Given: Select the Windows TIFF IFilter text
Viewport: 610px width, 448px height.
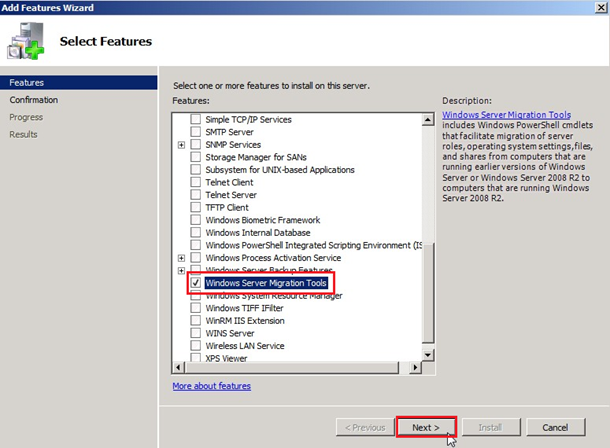Looking at the screenshot, I should [x=244, y=308].
